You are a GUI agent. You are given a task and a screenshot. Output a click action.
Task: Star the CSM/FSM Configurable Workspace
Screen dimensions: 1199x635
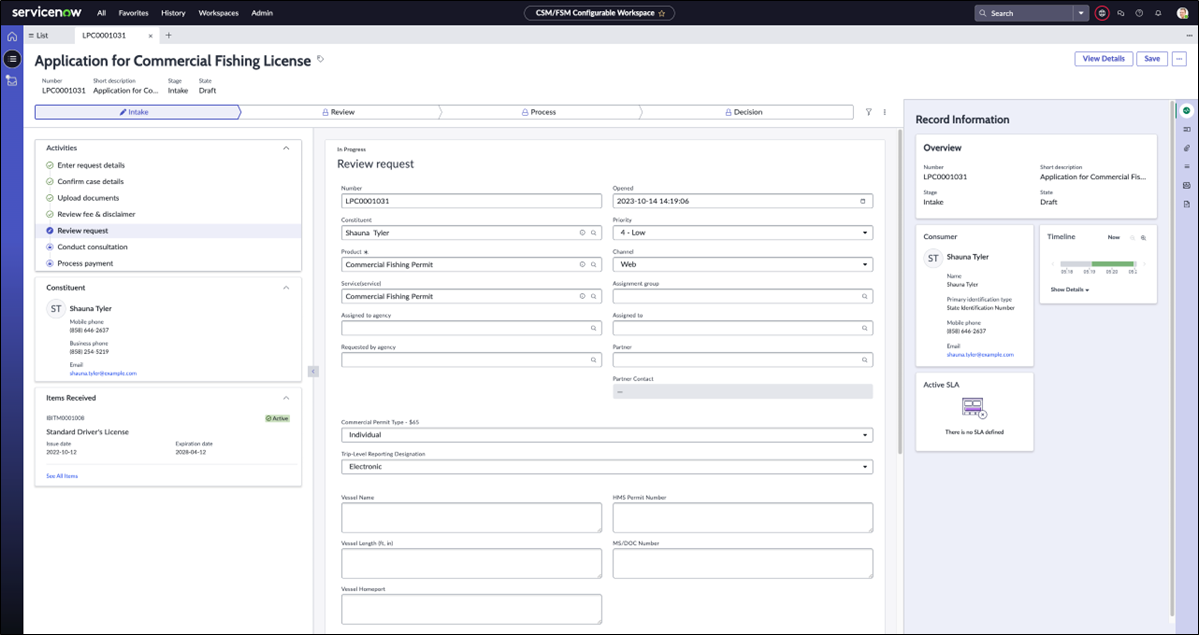coord(661,13)
